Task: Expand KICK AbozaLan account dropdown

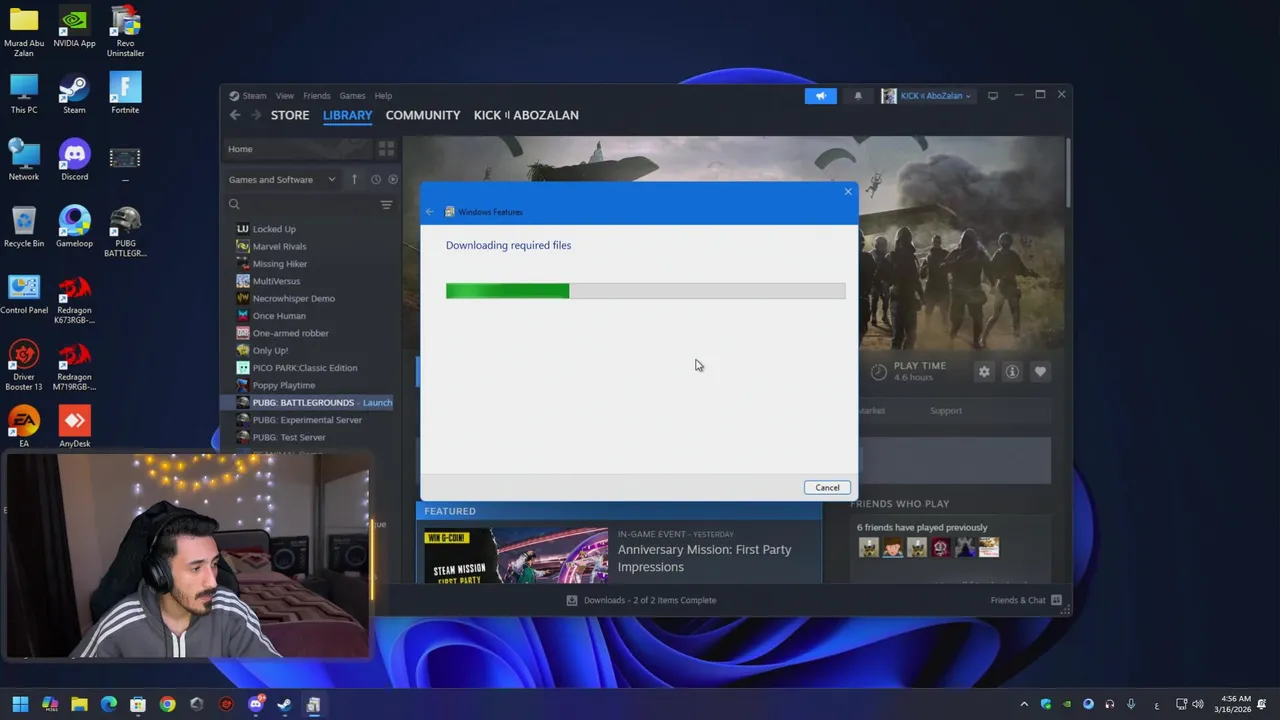Action: click(926, 96)
